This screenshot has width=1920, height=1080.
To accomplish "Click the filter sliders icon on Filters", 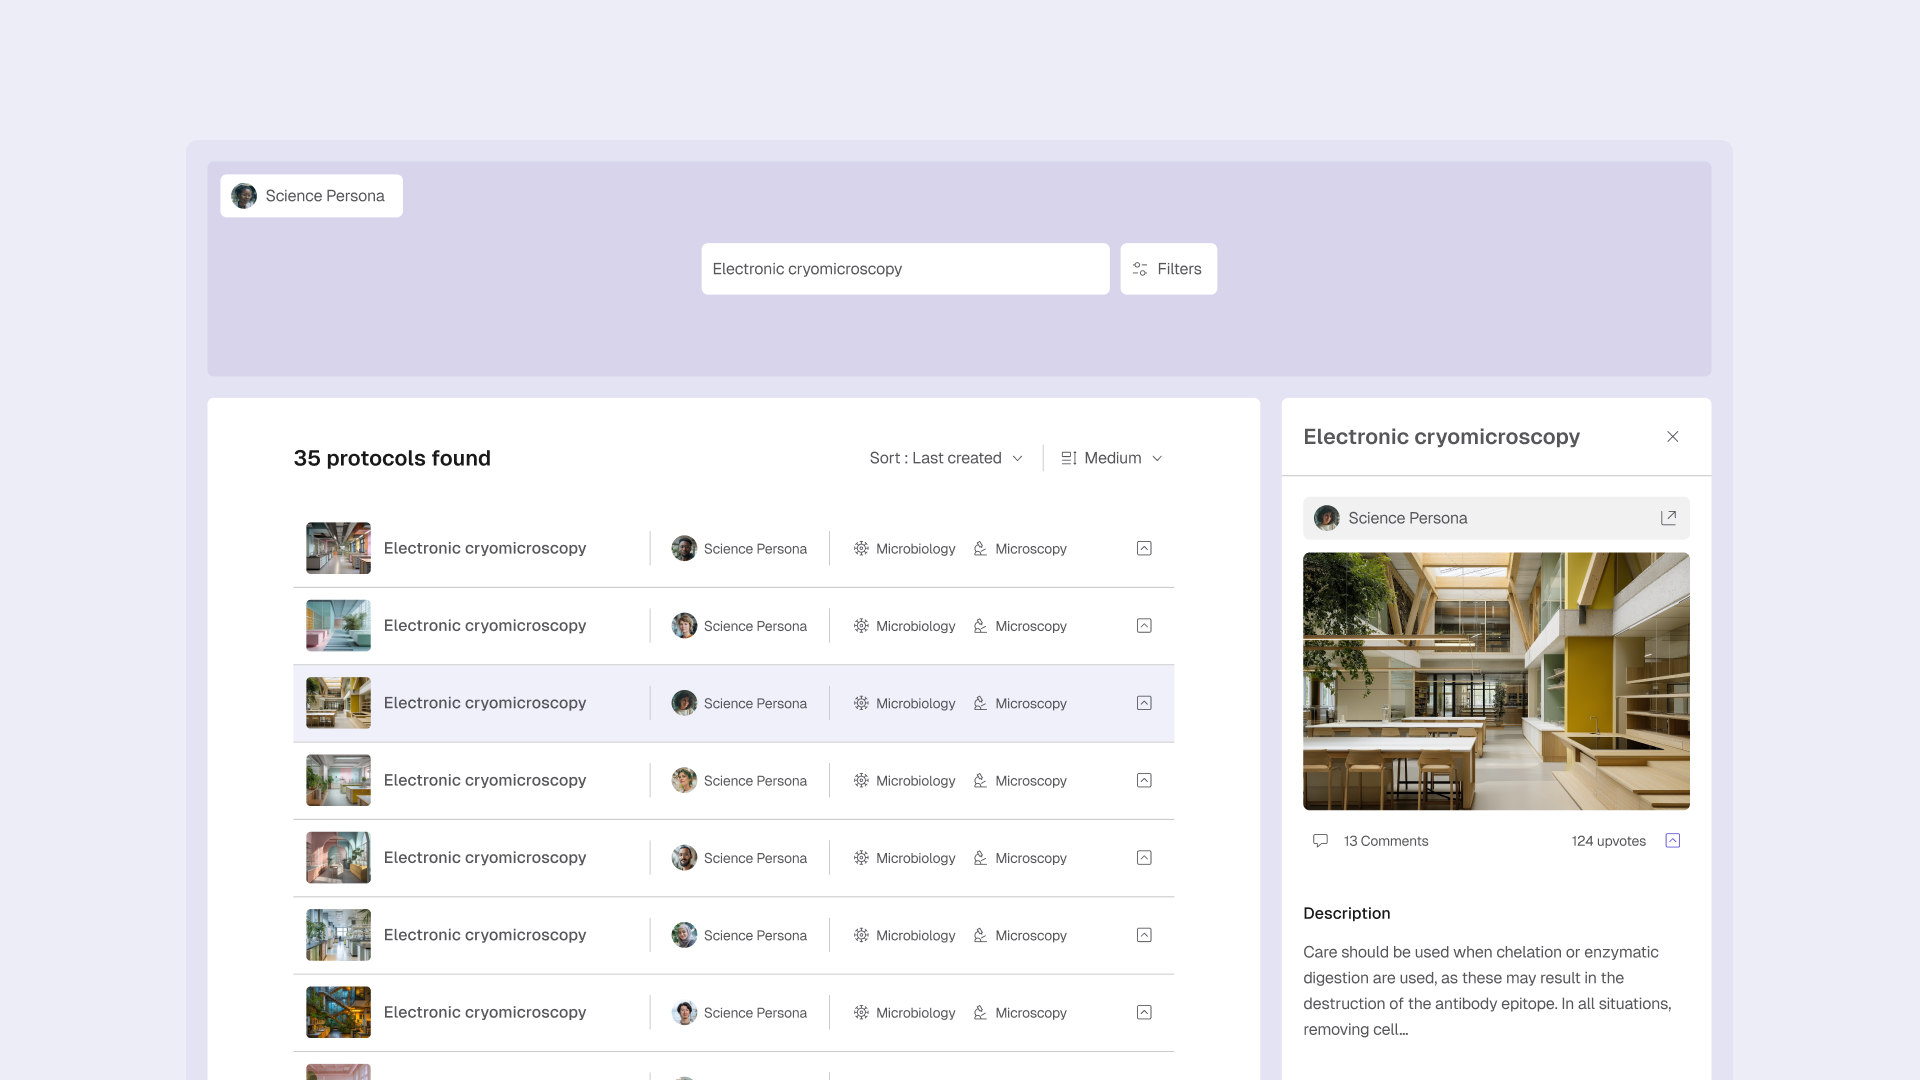I will point(1140,269).
